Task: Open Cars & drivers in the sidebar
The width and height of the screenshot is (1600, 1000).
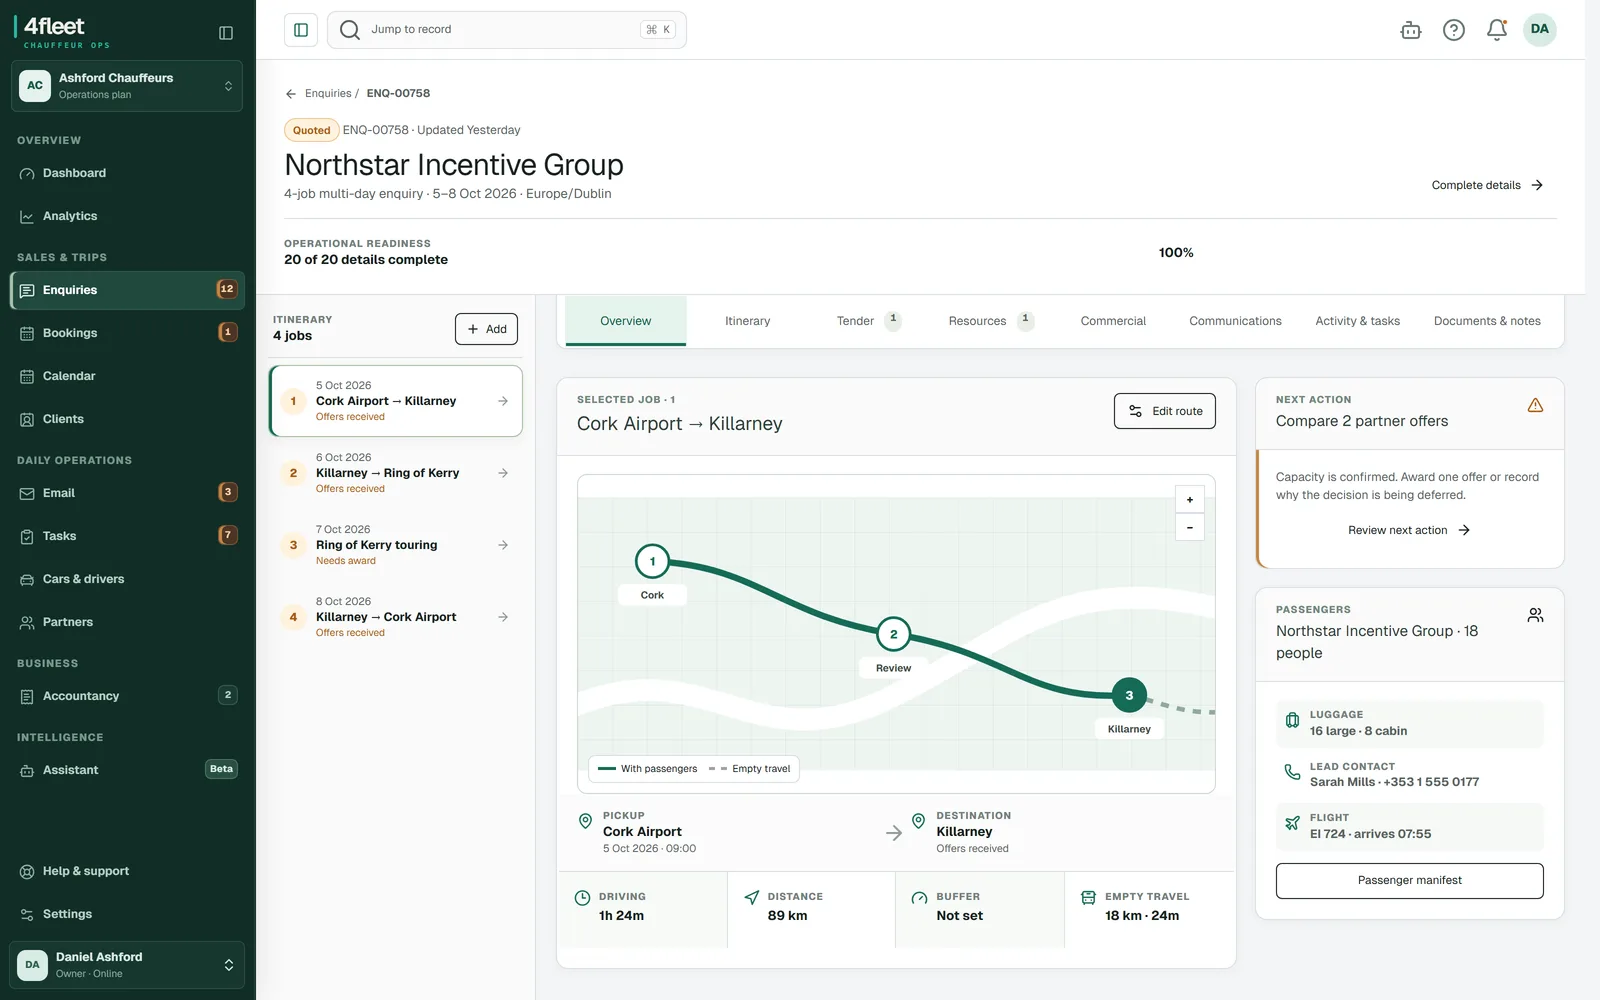Action: click(127, 579)
